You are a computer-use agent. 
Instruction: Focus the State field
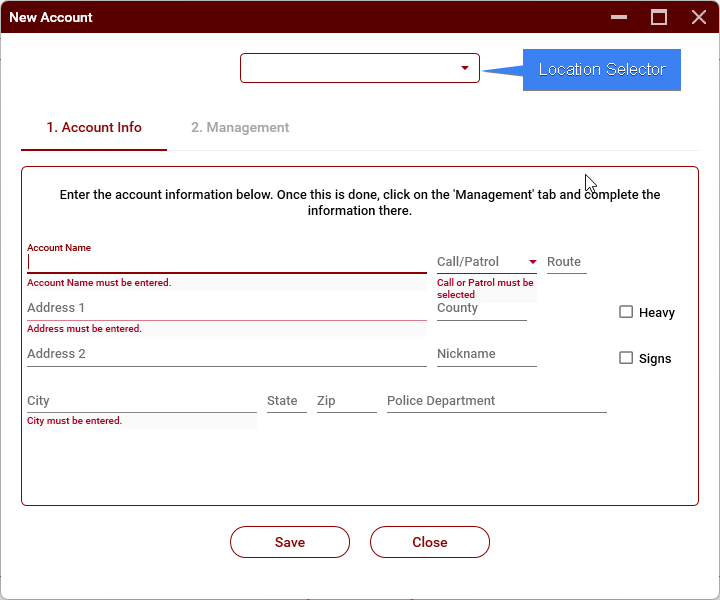coord(286,401)
